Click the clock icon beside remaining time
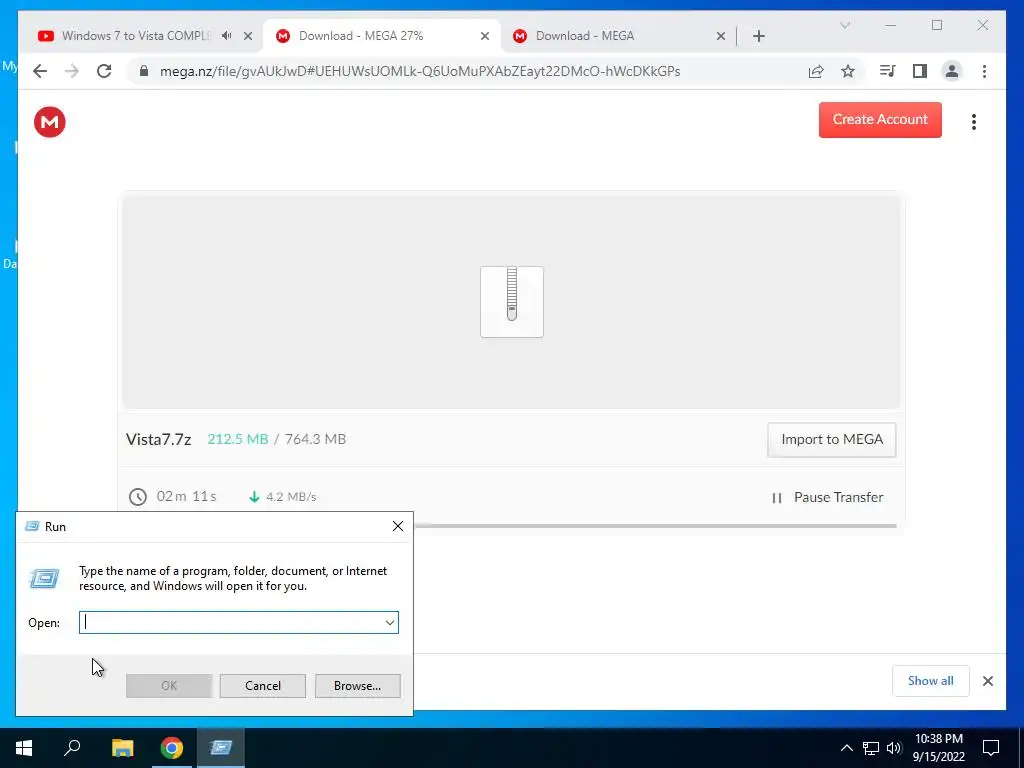 [x=138, y=497]
